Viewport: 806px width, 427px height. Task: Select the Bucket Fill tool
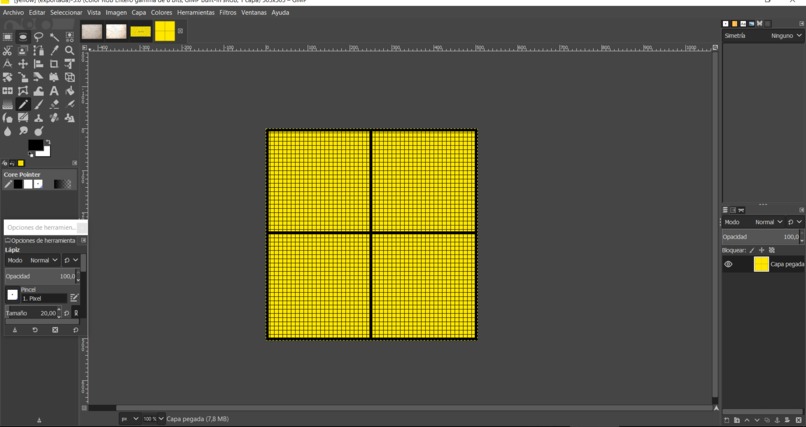point(69,91)
